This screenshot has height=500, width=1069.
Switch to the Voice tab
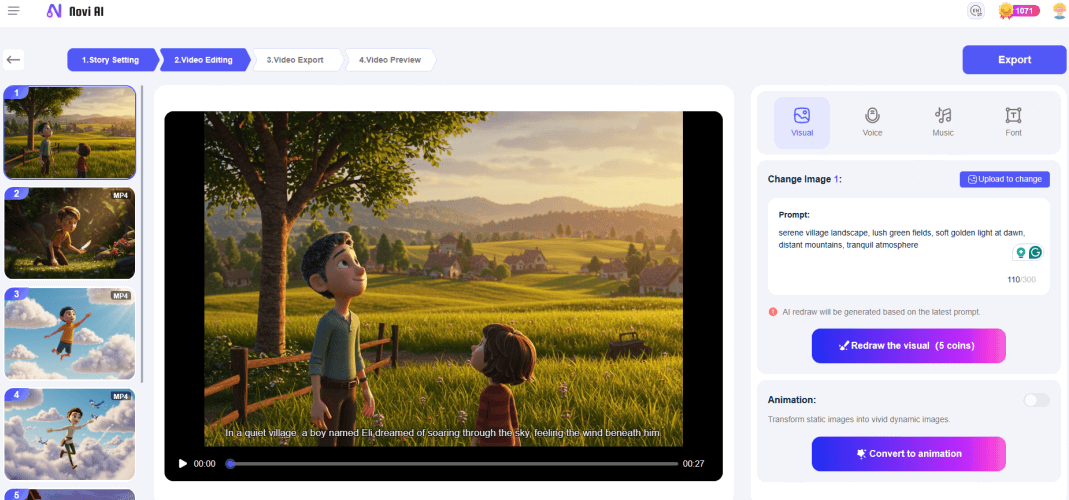pyautogui.click(x=872, y=123)
